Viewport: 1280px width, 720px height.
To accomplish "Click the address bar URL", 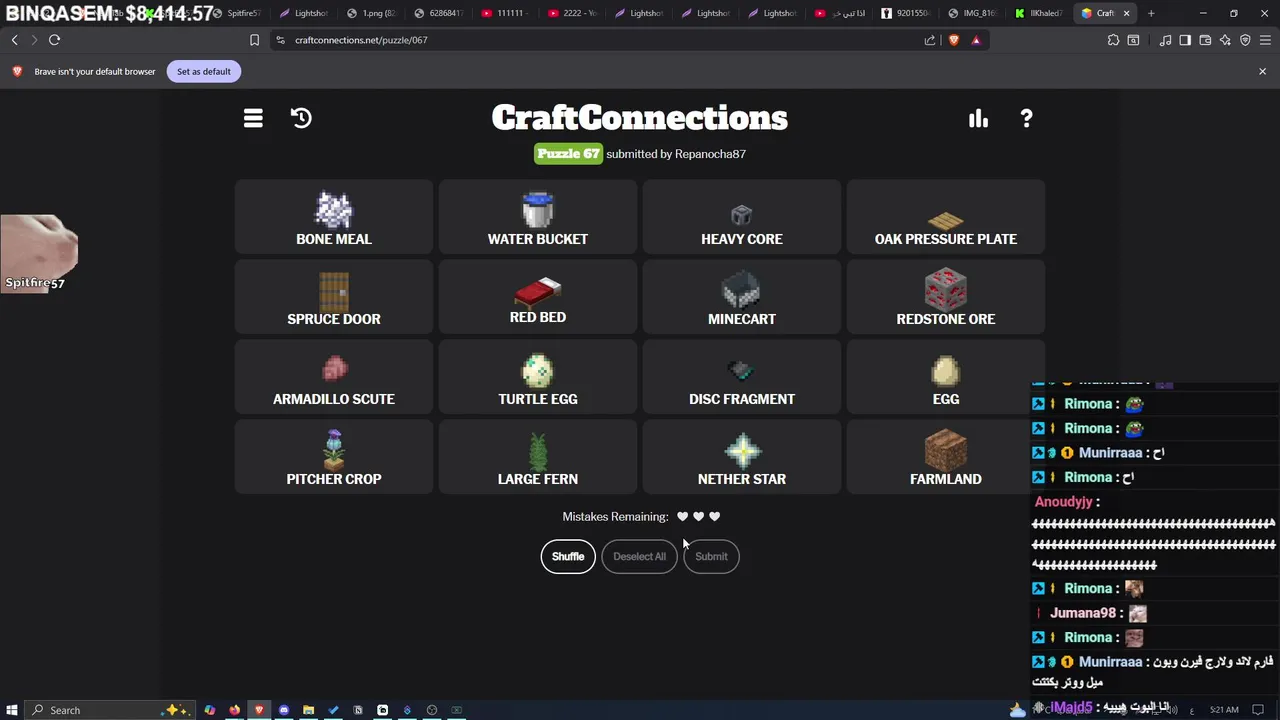I will pos(361,40).
